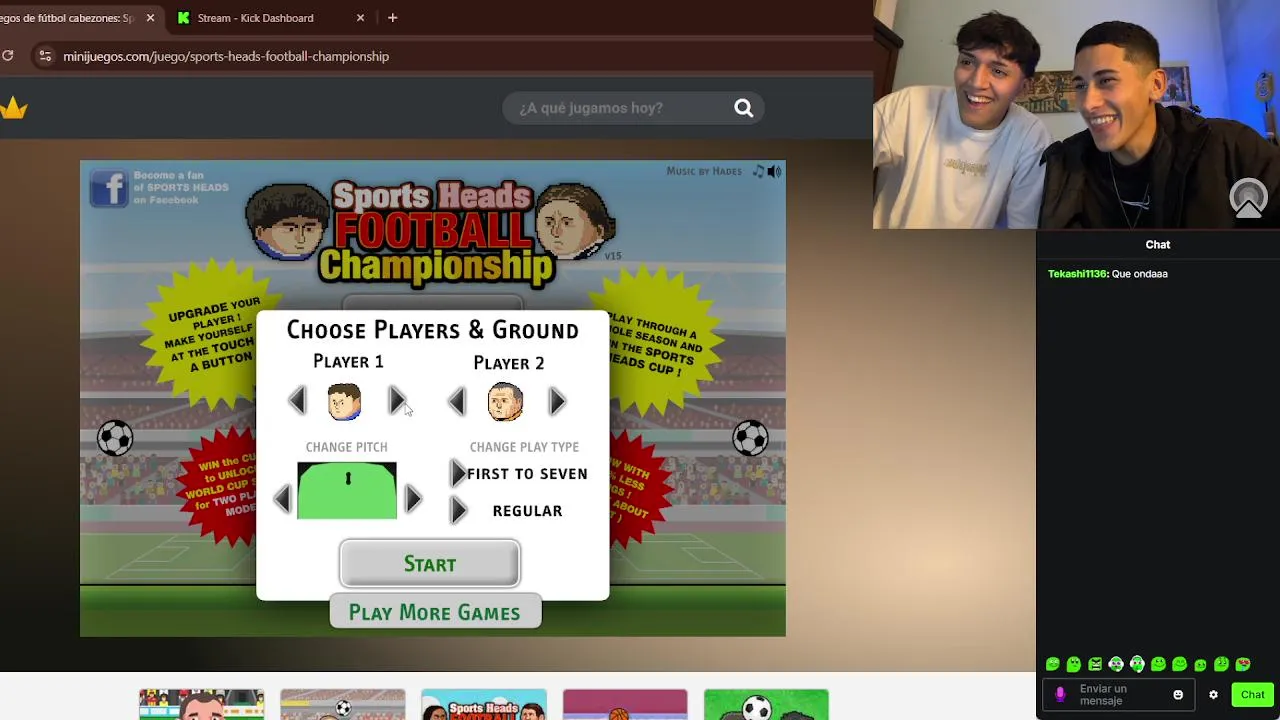Viewport: 1280px width, 720px height.
Task: Click the Player 2 head avatar
Action: point(505,401)
